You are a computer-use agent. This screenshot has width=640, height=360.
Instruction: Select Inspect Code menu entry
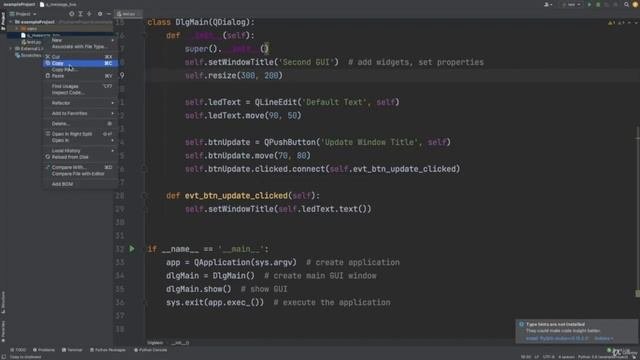pos(80,93)
